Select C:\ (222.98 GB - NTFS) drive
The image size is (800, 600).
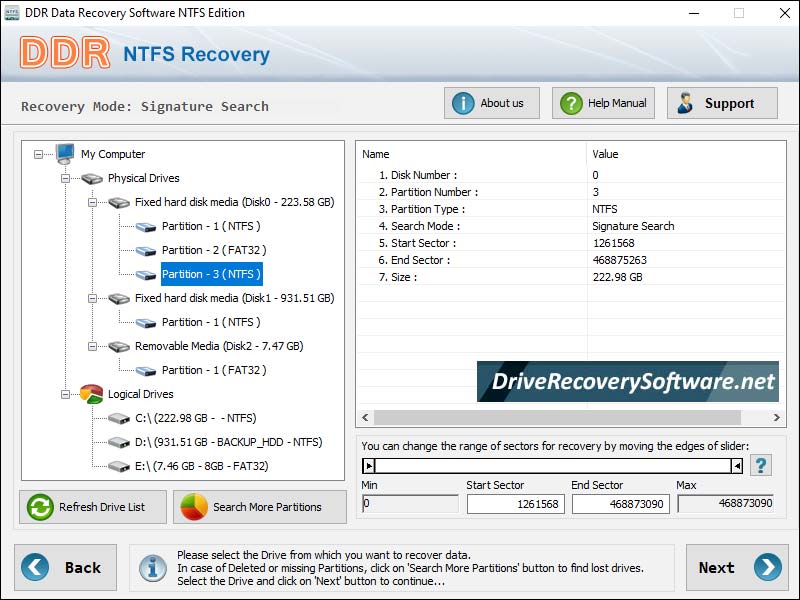pos(196,418)
